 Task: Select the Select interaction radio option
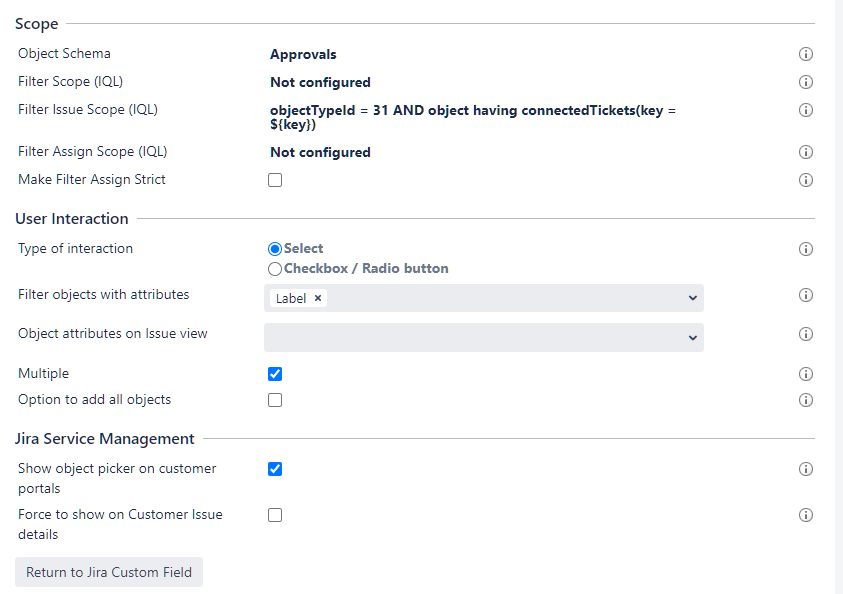point(276,249)
